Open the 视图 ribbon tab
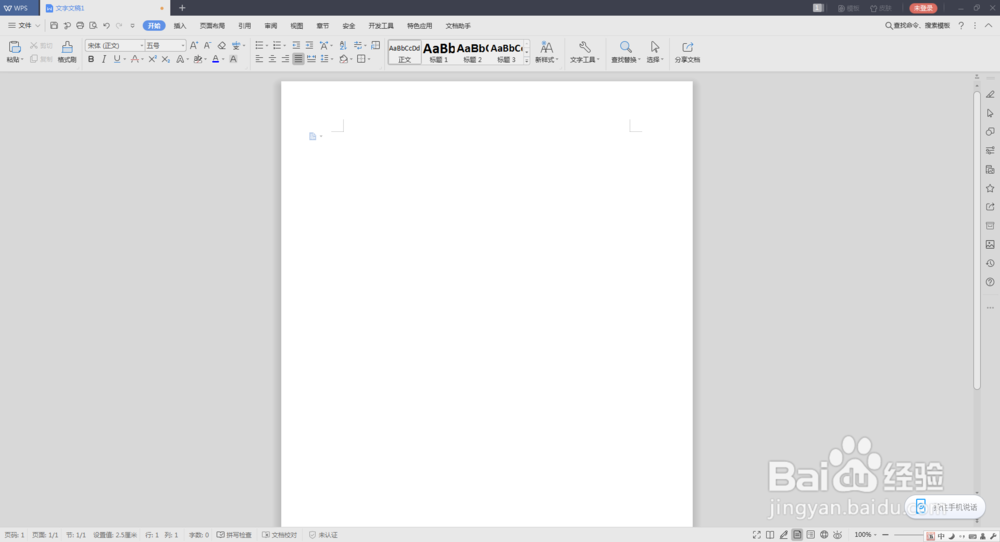 coord(297,26)
